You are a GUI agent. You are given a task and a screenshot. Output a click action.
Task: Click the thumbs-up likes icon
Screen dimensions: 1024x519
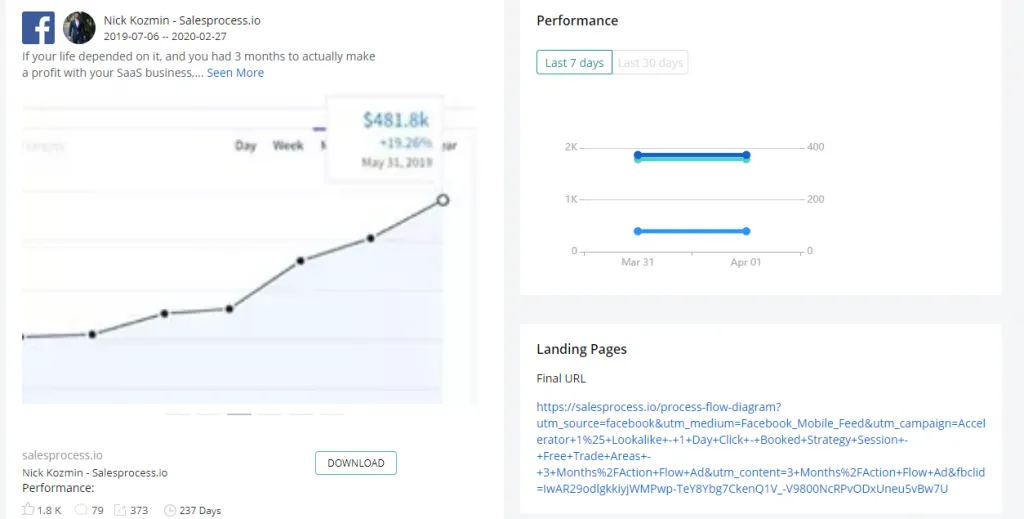(28, 510)
